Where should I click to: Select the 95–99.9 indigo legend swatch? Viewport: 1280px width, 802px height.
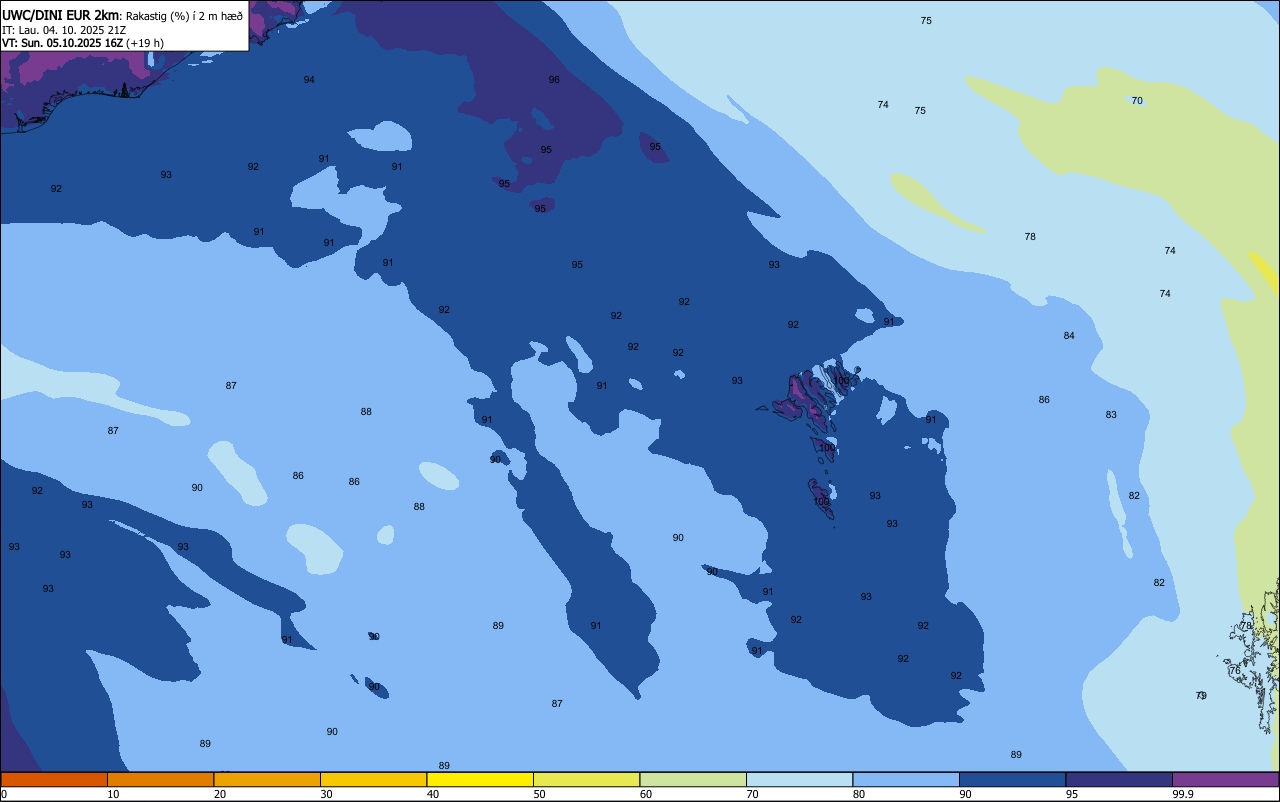1119,779
